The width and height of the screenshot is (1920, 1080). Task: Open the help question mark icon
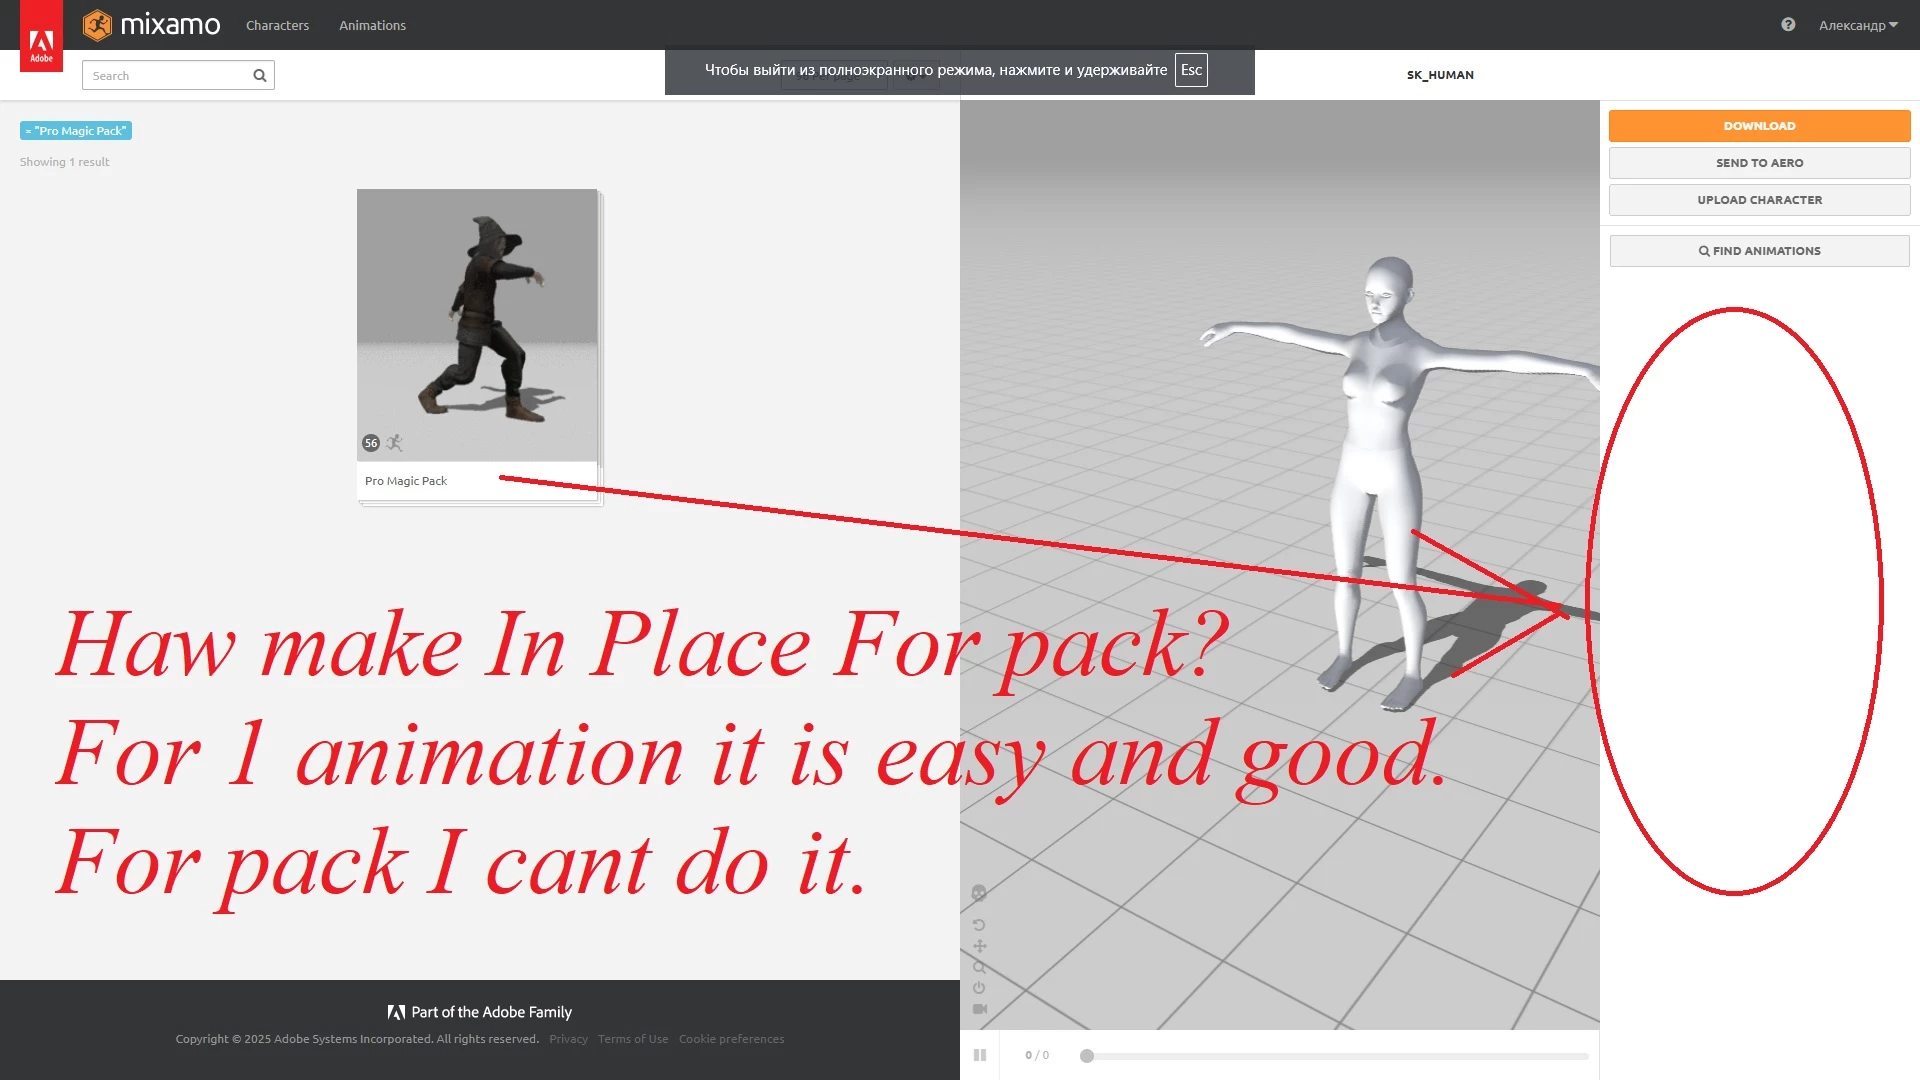pyautogui.click(x=1788, y=25)
